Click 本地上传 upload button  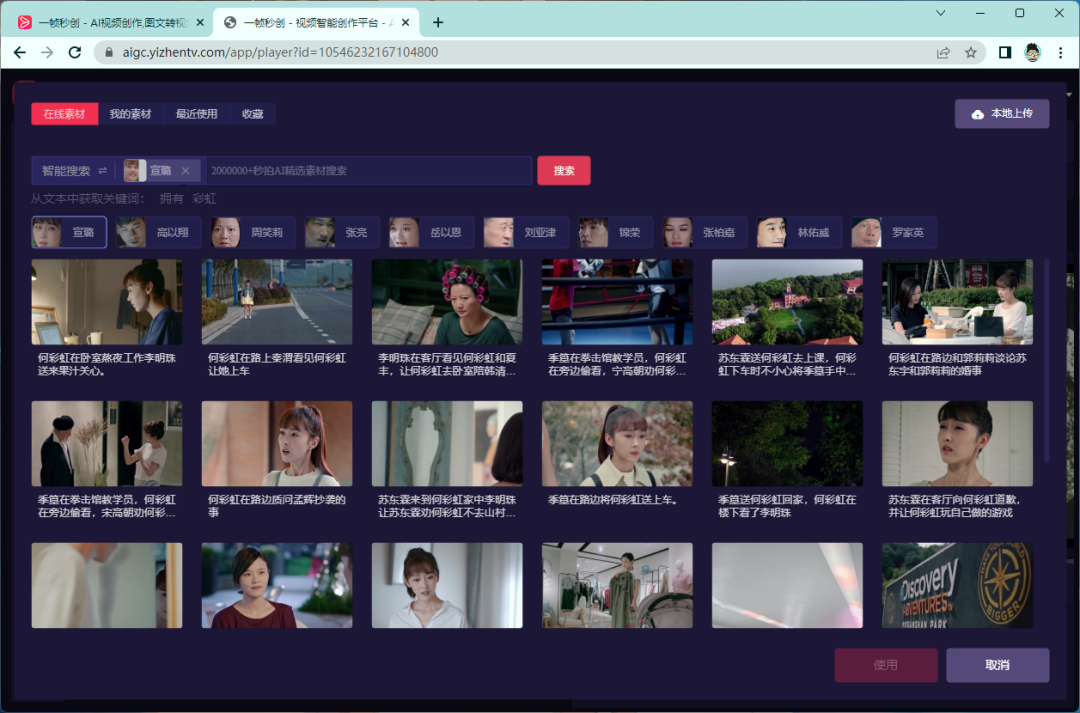pyautogui.click(x=1001, y=114)
